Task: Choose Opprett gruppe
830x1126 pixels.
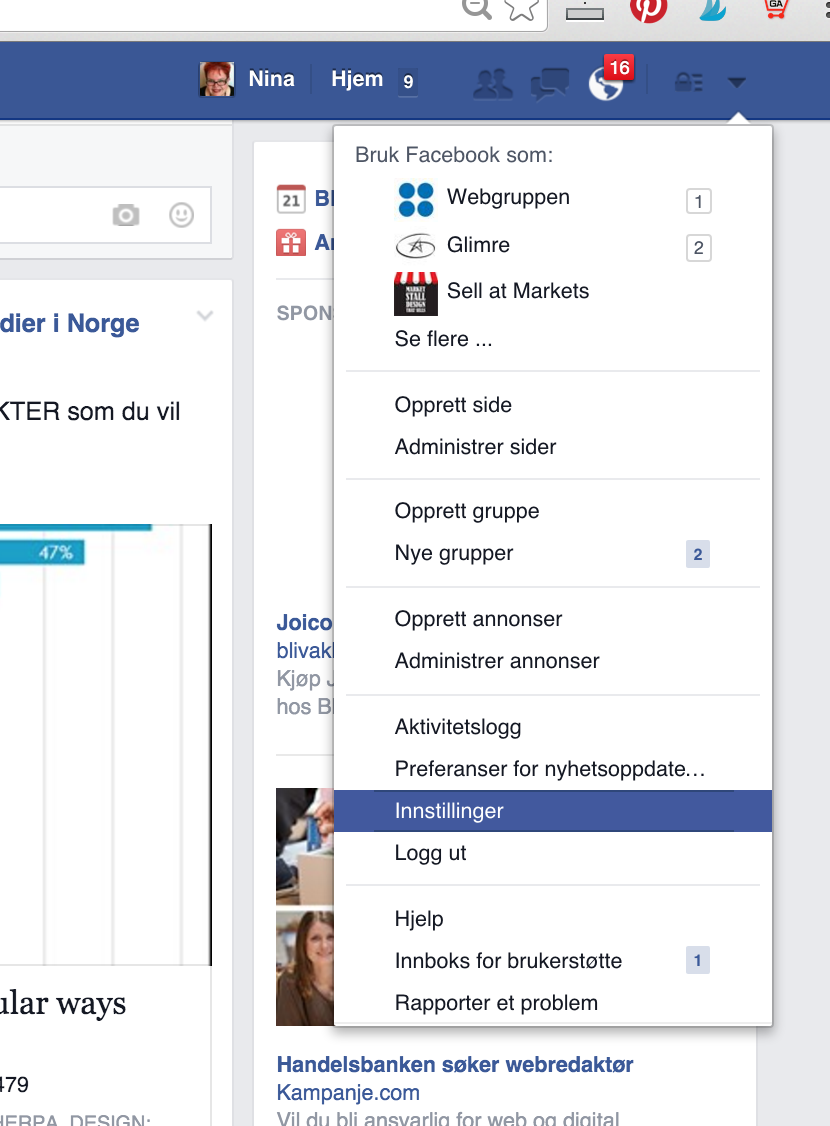Action: (467, 511)
